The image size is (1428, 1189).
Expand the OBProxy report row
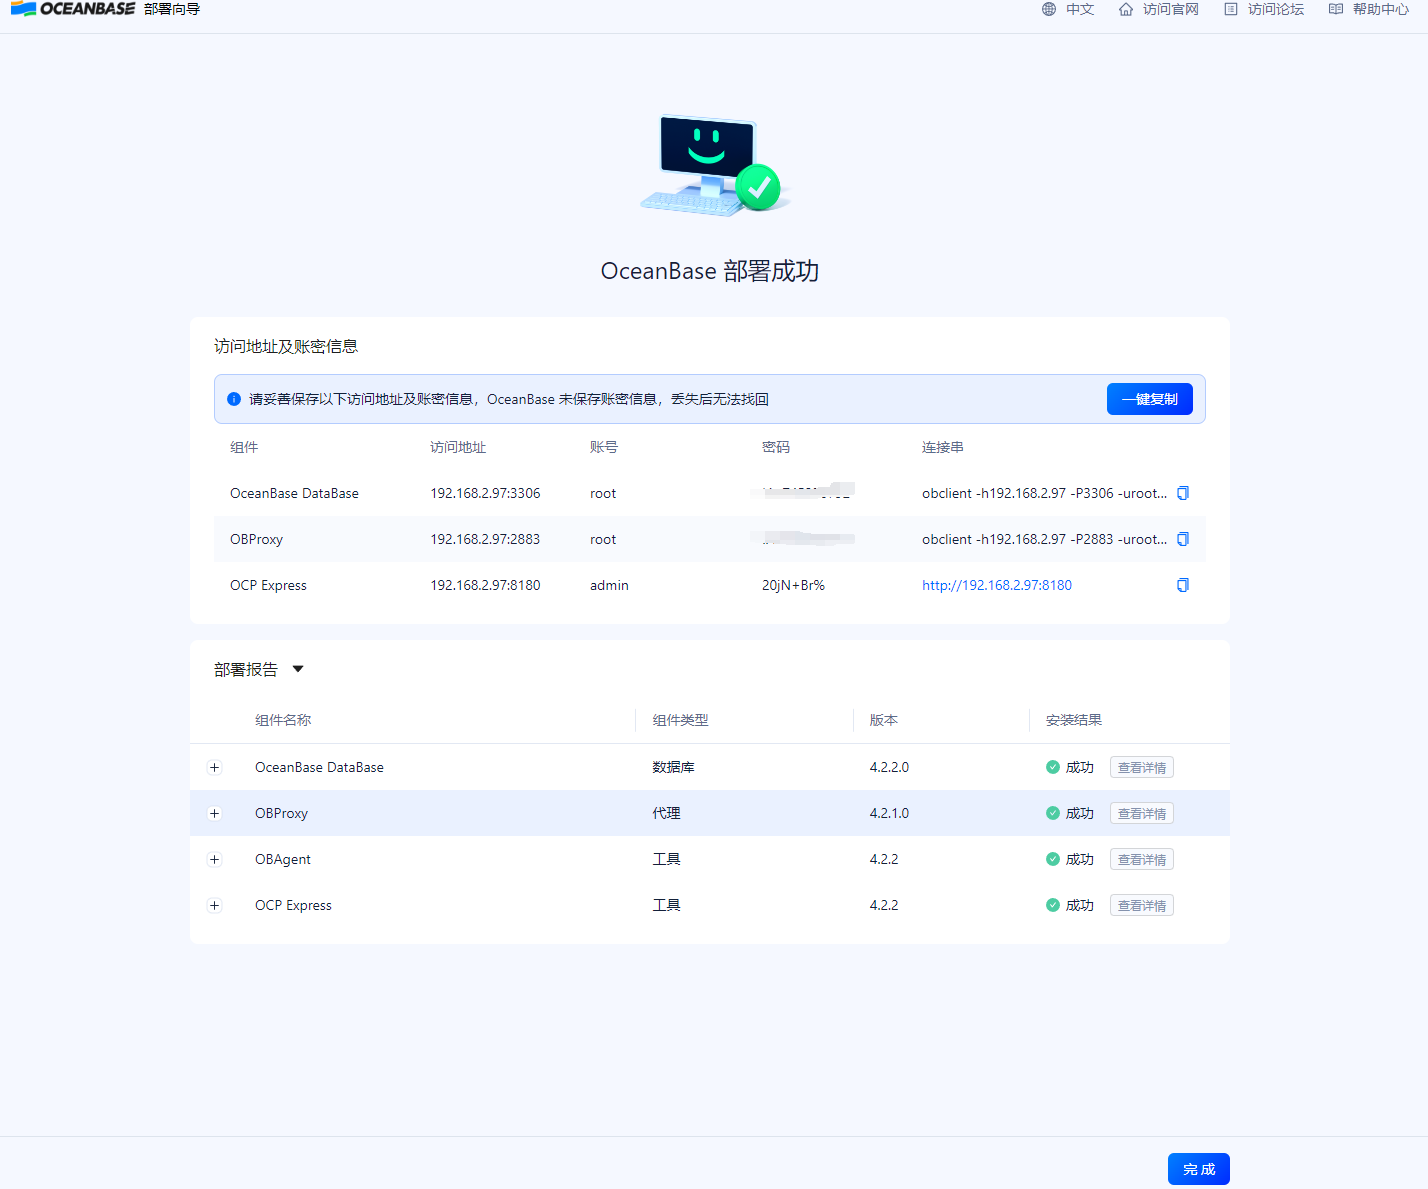[x=214, y=813]
